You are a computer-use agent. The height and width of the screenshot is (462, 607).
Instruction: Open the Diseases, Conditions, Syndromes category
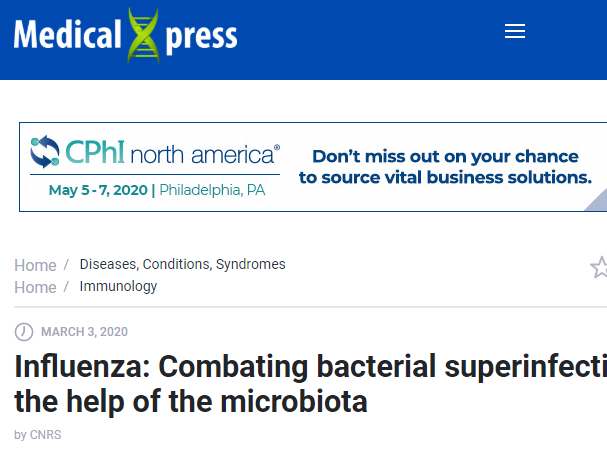pos(182,265)
